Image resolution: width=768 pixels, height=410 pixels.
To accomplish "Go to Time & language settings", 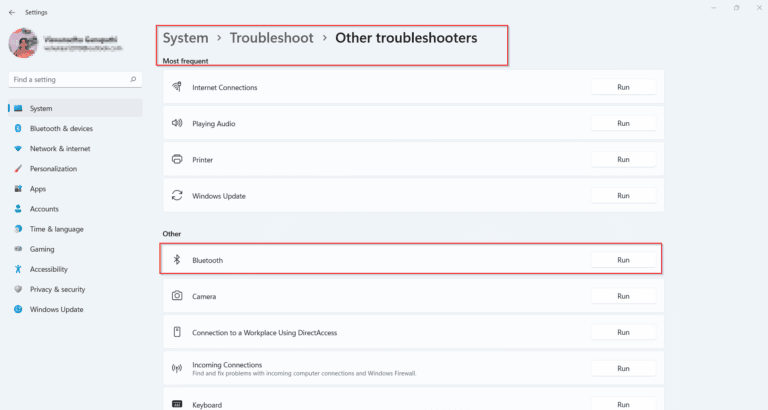I will [x=56, y=229].
